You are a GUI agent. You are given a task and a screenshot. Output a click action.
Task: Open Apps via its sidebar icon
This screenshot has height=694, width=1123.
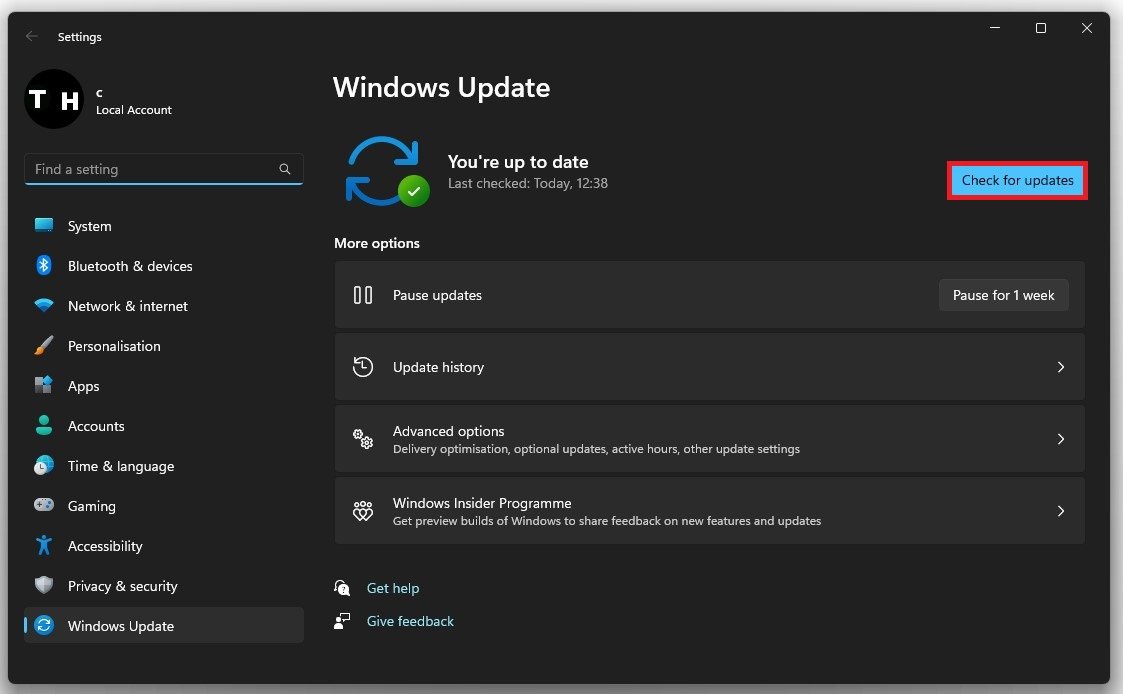point(43,386)
